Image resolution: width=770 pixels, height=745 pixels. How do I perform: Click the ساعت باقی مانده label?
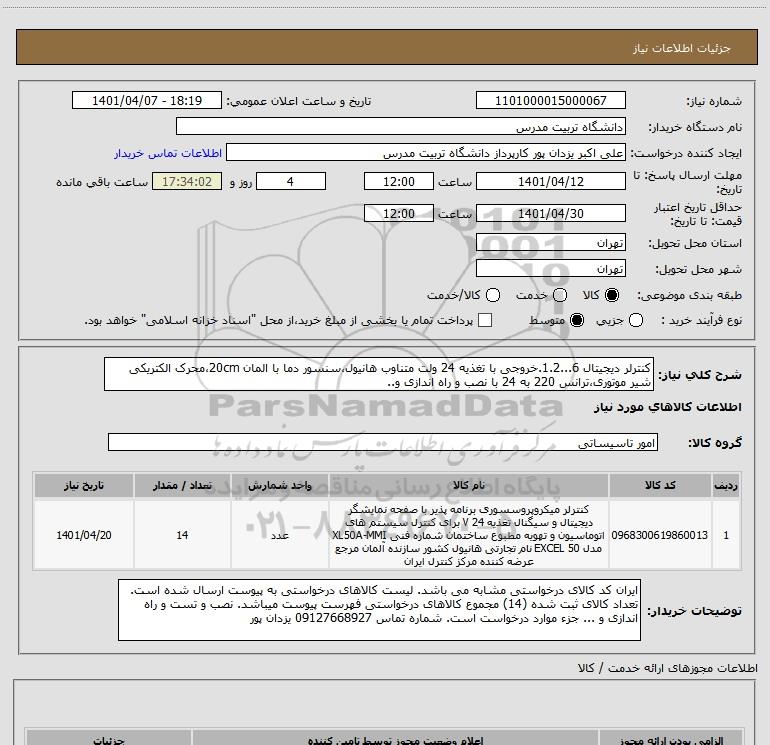(x=102, y=182)
